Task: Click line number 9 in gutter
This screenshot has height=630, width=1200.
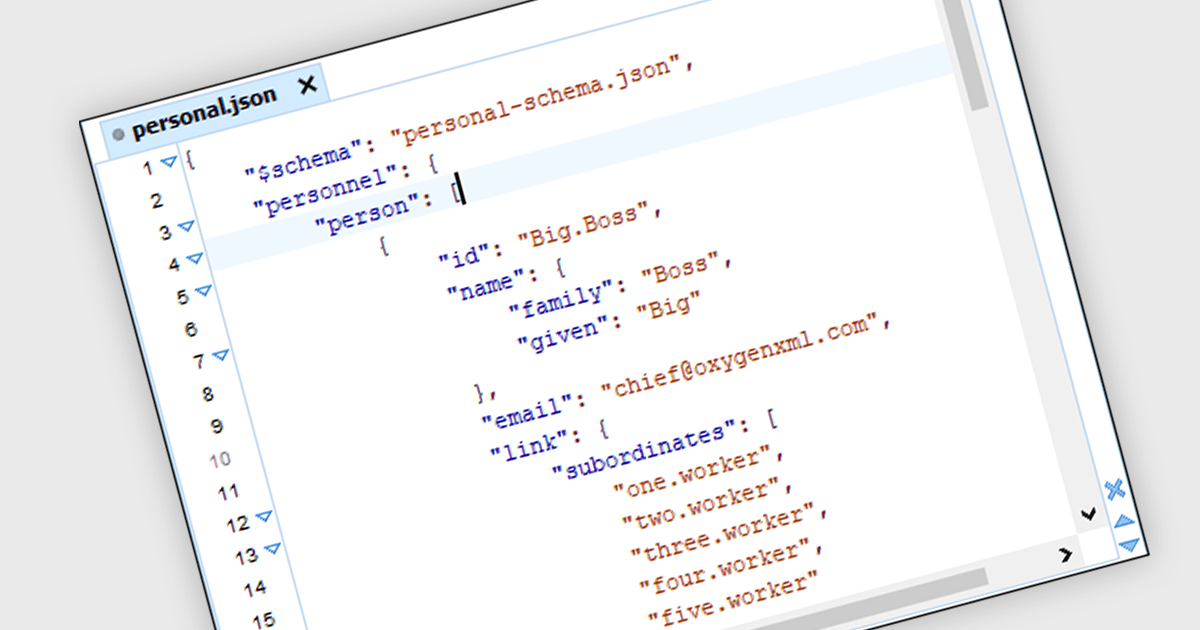Action: click(217, 427)
